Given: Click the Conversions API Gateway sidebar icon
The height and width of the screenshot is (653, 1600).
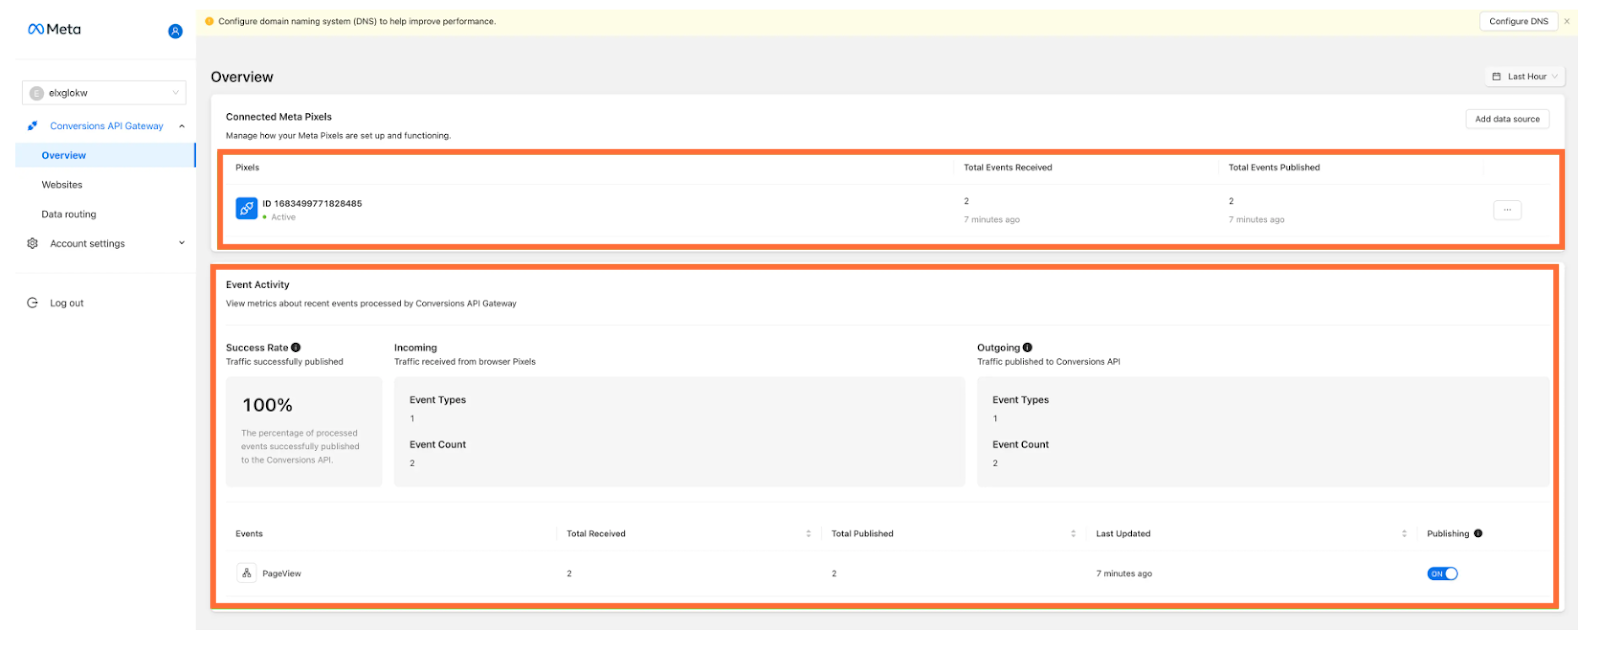Looking at the screenshot, I should point(32,126).
